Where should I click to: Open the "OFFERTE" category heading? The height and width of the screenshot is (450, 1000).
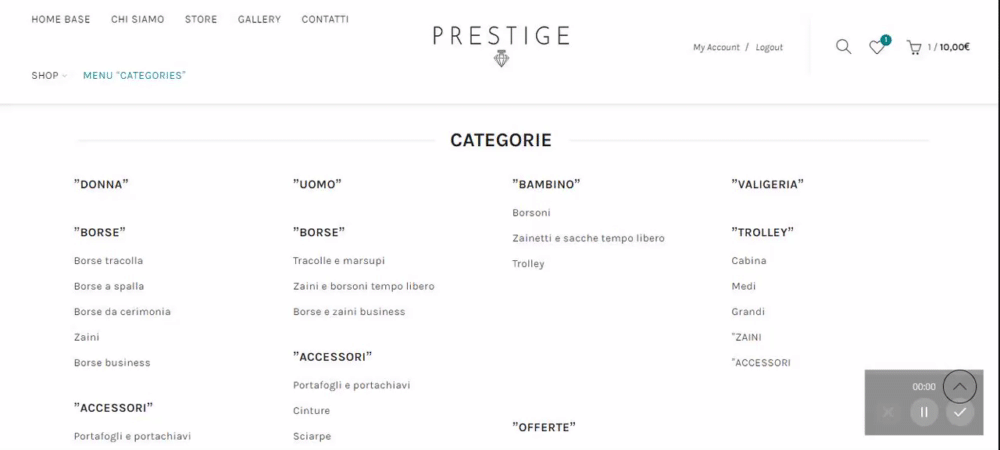tap(544, 428)
